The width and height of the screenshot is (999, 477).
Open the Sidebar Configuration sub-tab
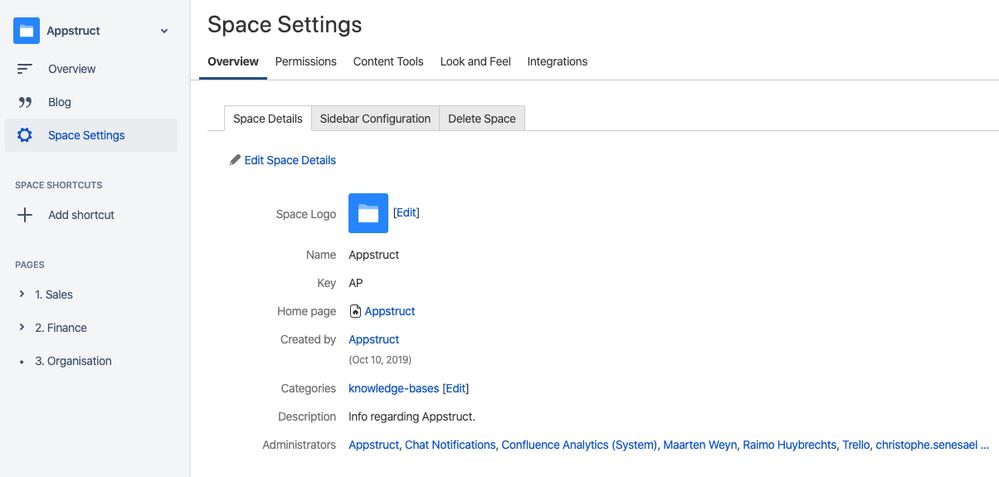(375, 118)
